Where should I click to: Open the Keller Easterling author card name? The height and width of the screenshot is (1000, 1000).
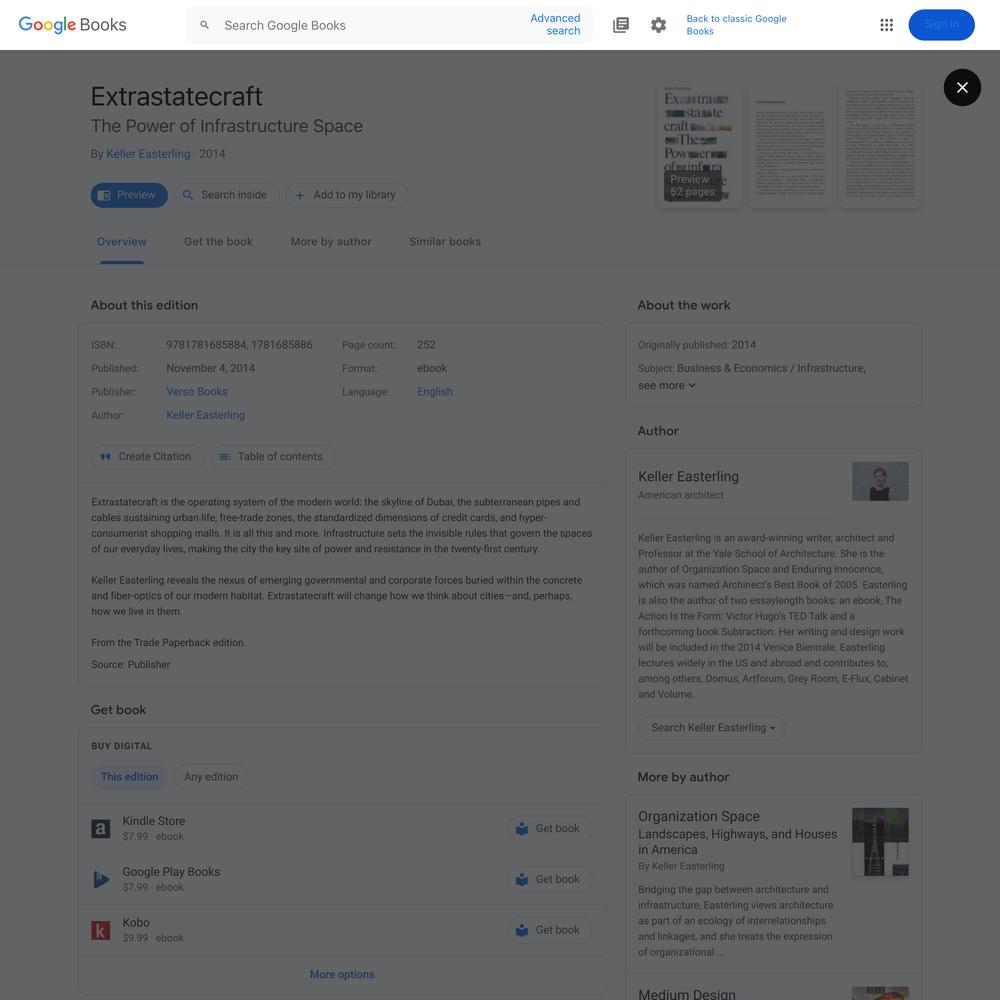[x=689, y=476]
